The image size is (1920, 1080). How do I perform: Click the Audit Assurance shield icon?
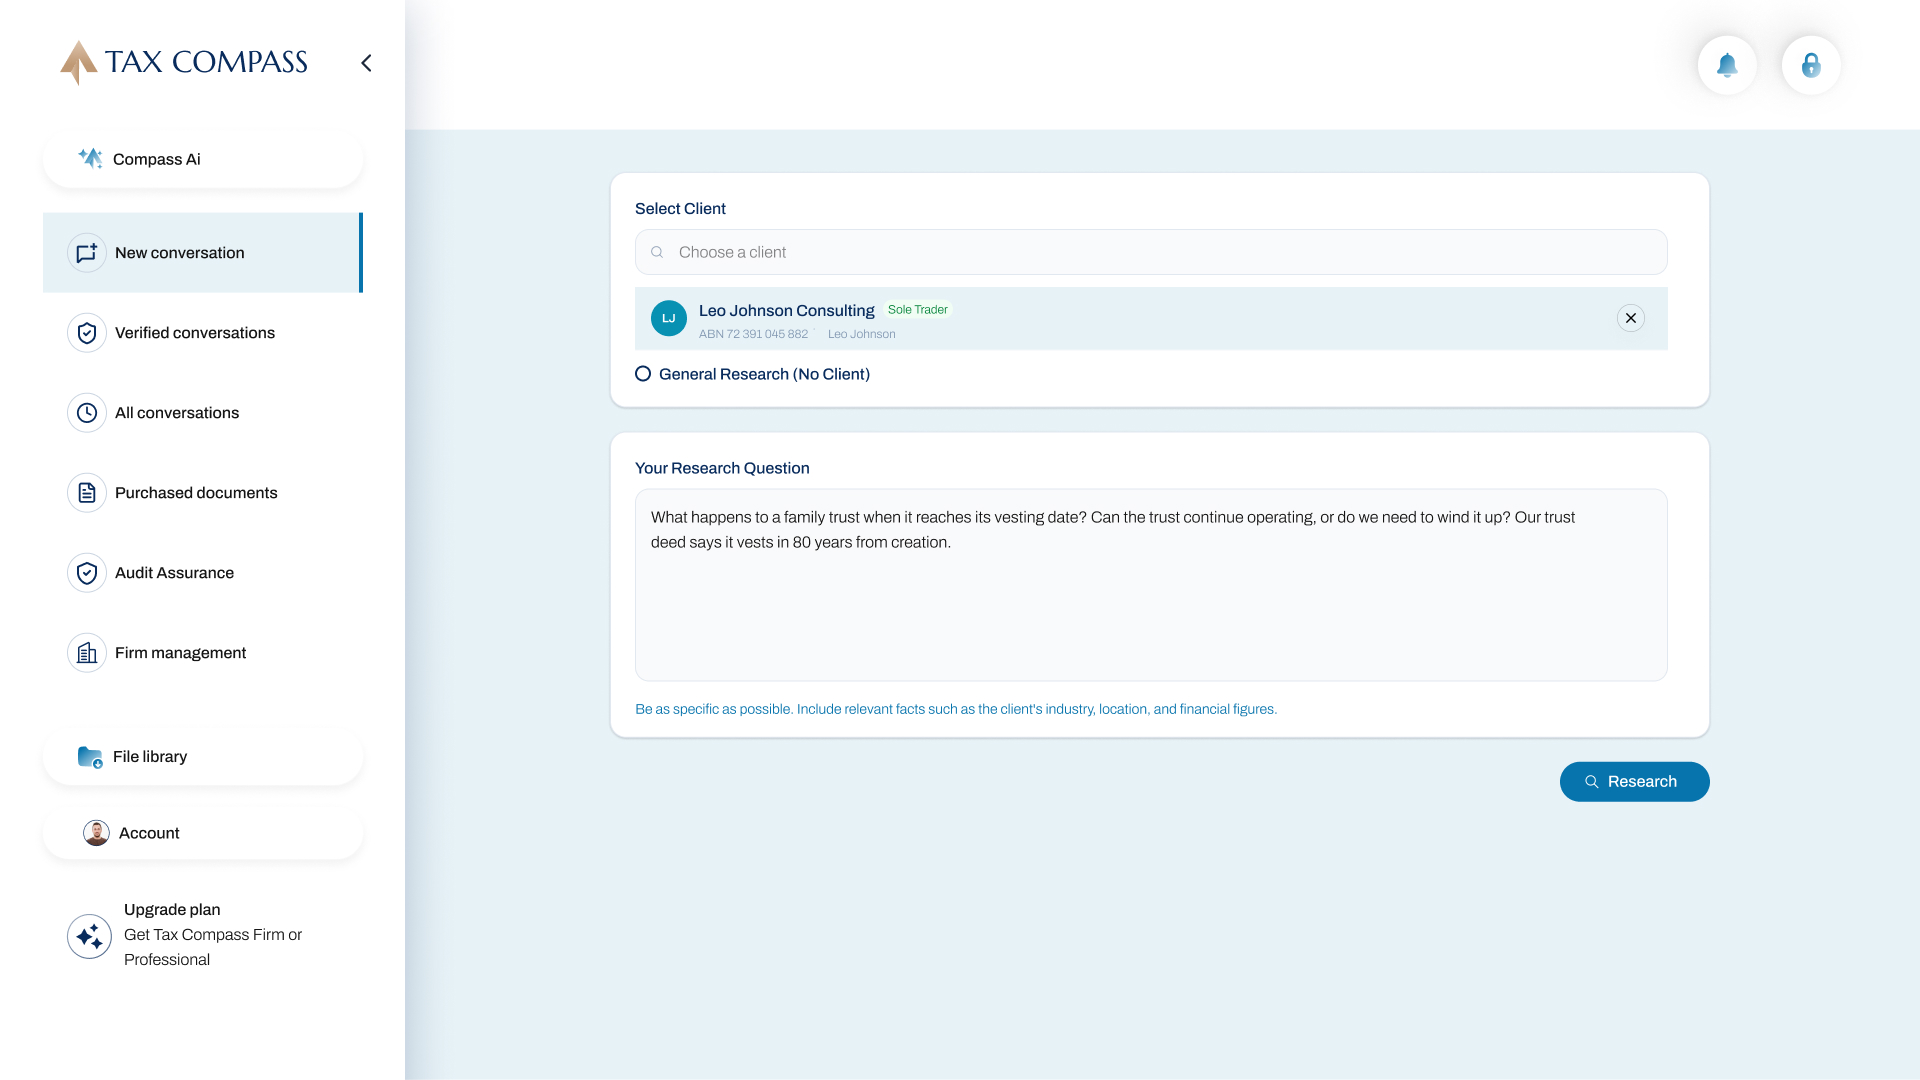pos(87,573)
